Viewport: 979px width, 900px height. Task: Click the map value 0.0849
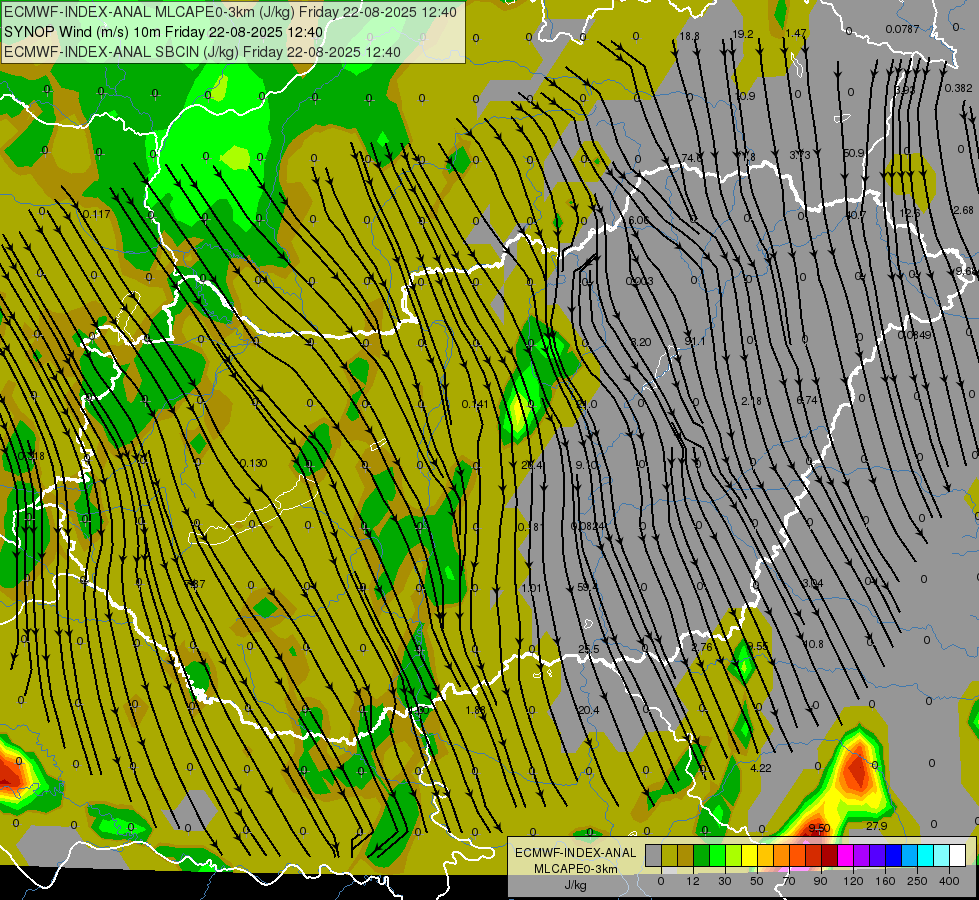pyautogui.click(x=915, y=335)
